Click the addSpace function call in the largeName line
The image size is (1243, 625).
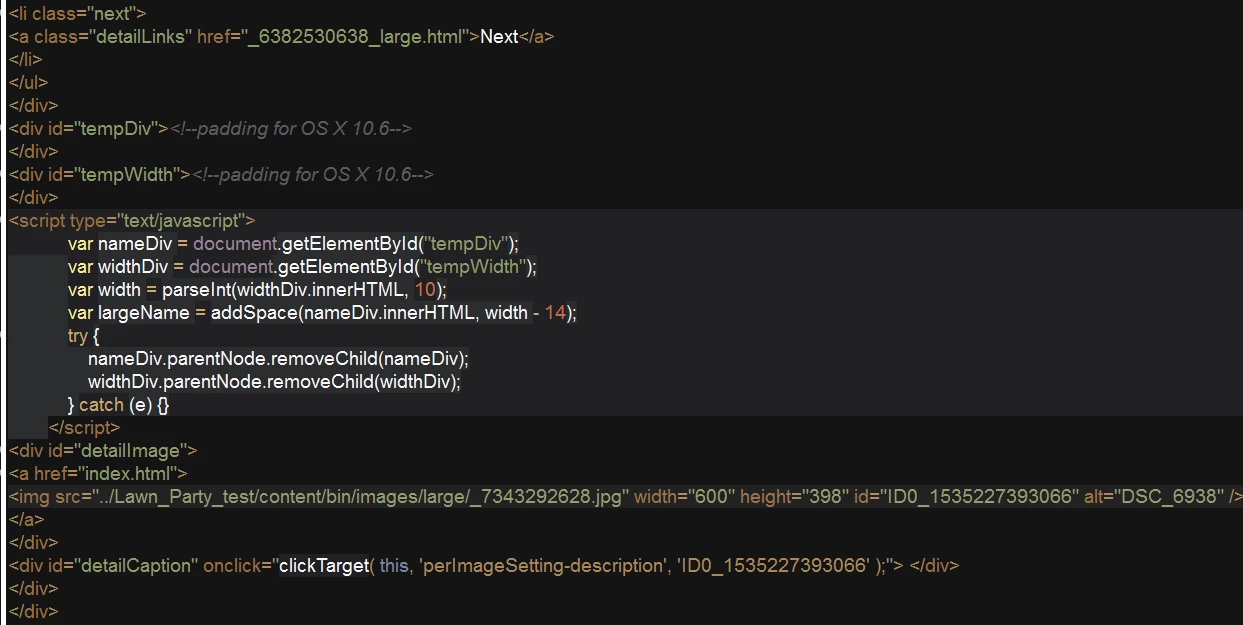click(x=391, y=313)
